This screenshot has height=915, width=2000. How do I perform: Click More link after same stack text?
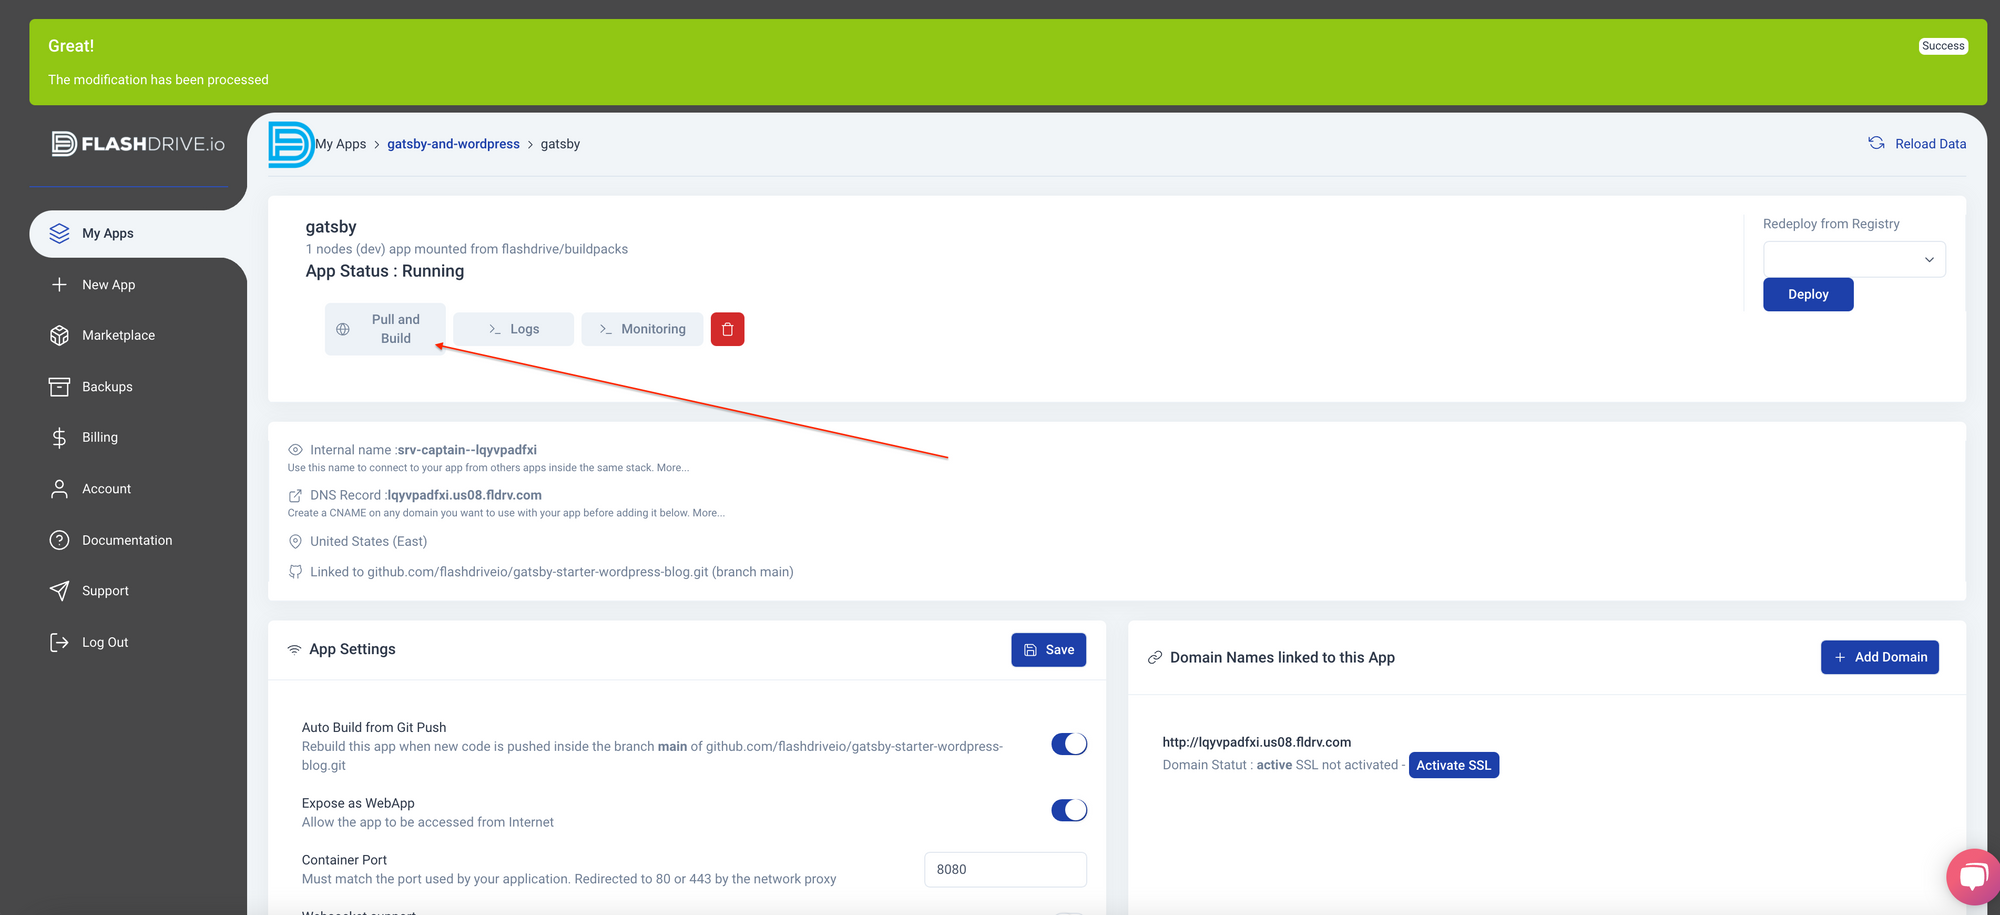(x=672, y=468)
